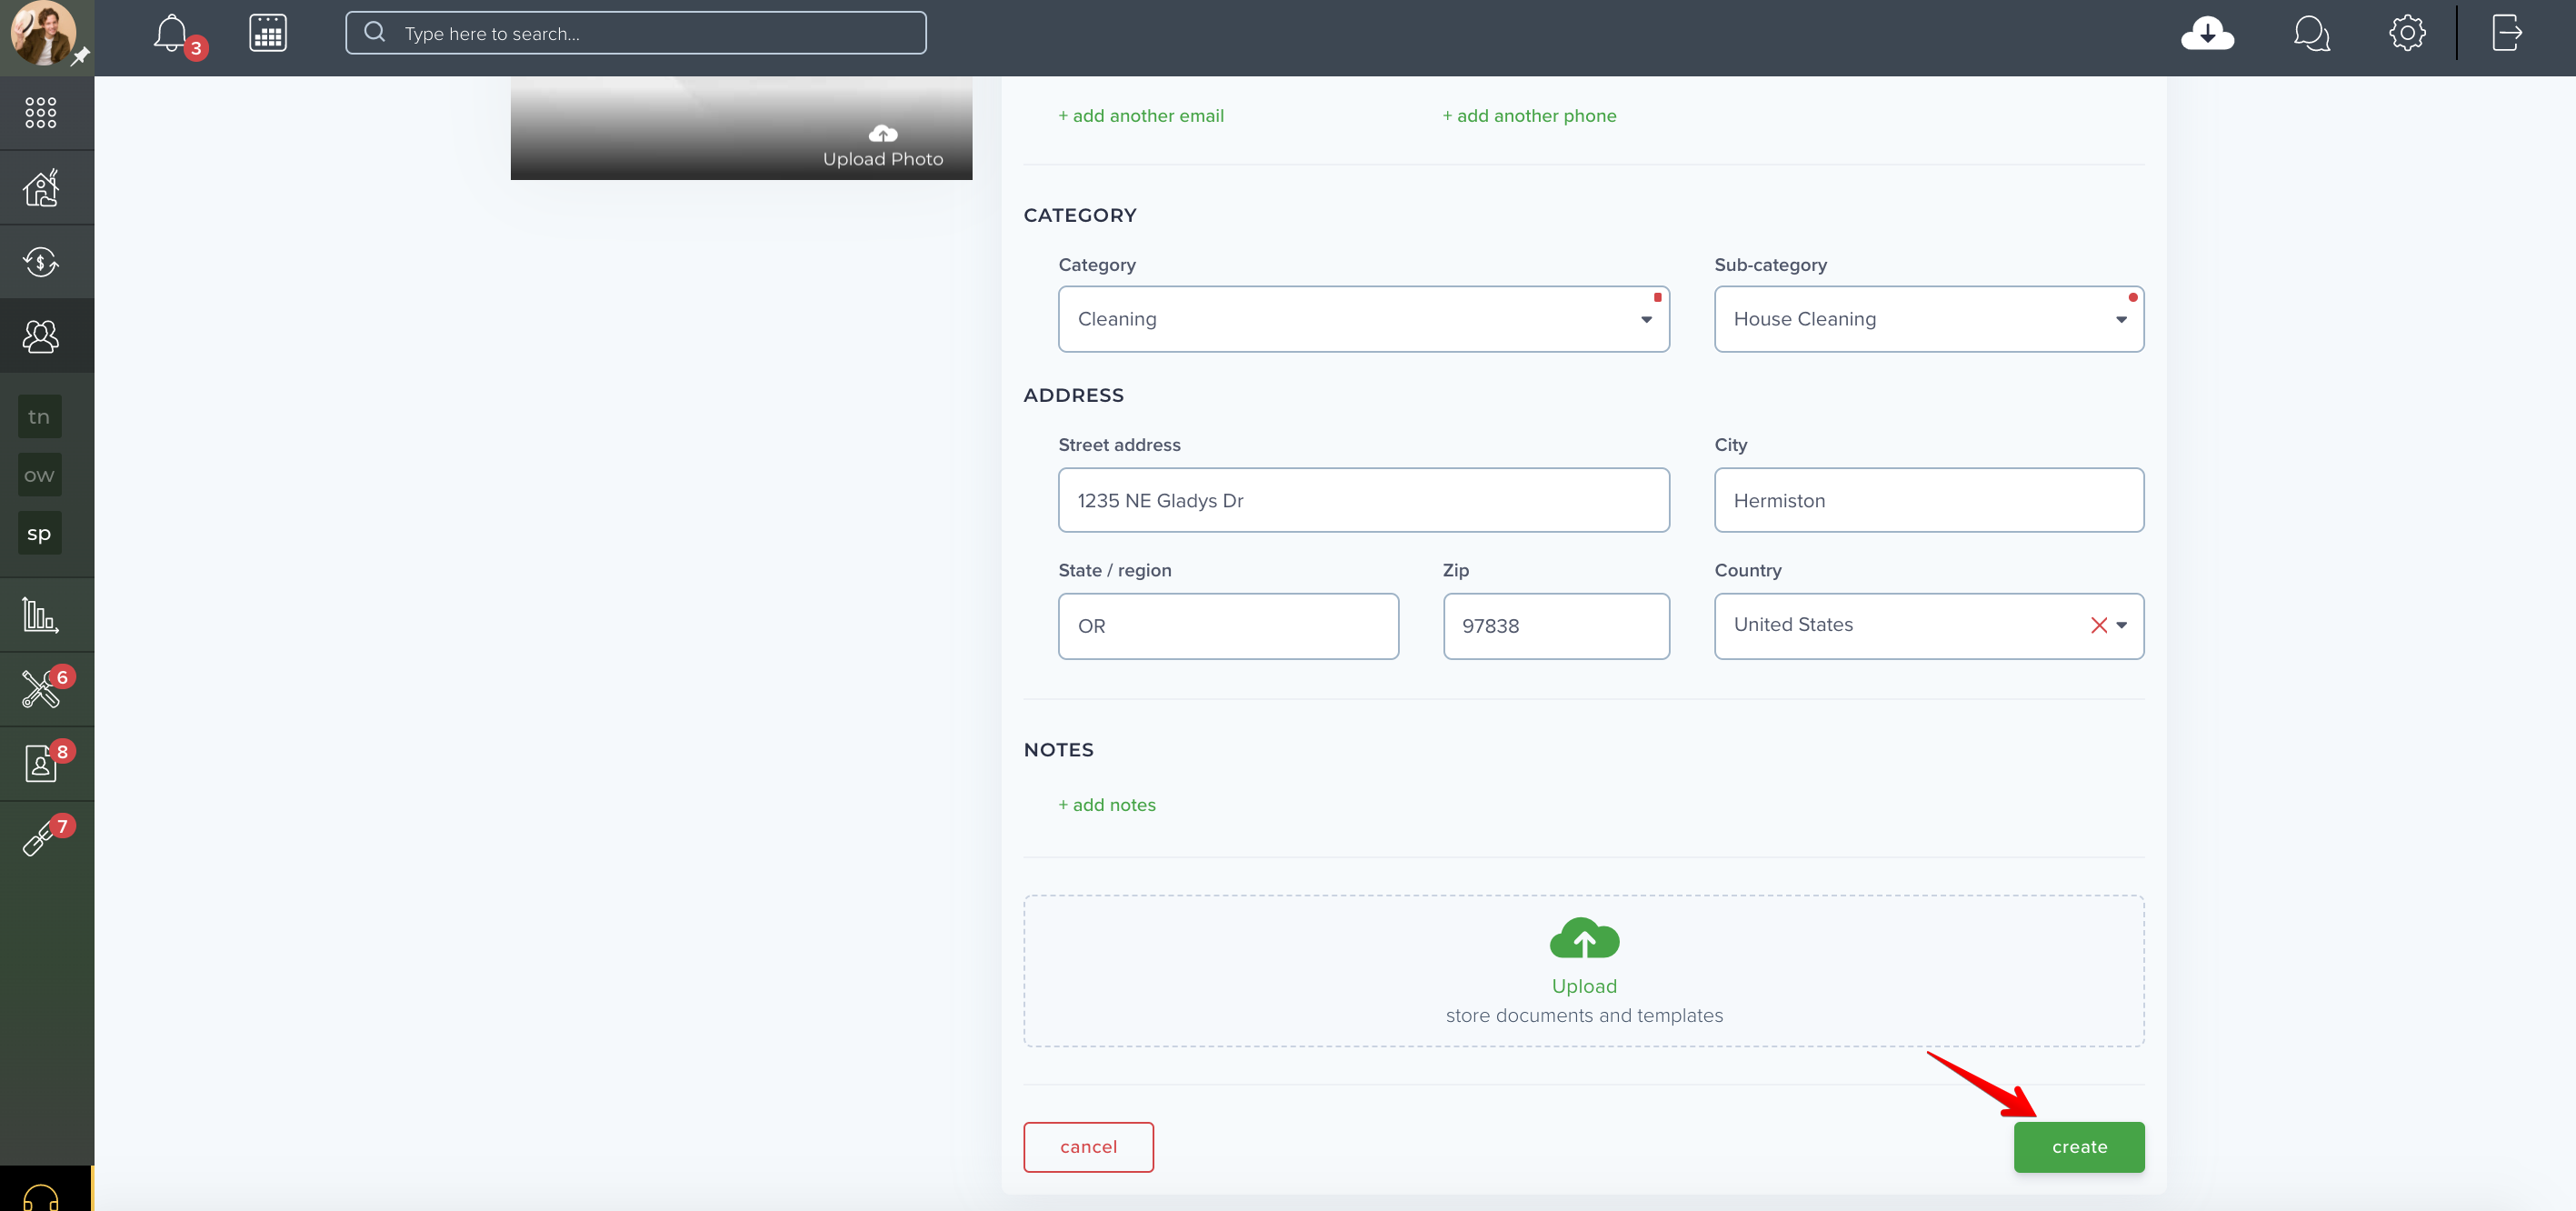
Task: Open the Sub-category dropdown showing House Cleaning
Action: coord(1929,319)
